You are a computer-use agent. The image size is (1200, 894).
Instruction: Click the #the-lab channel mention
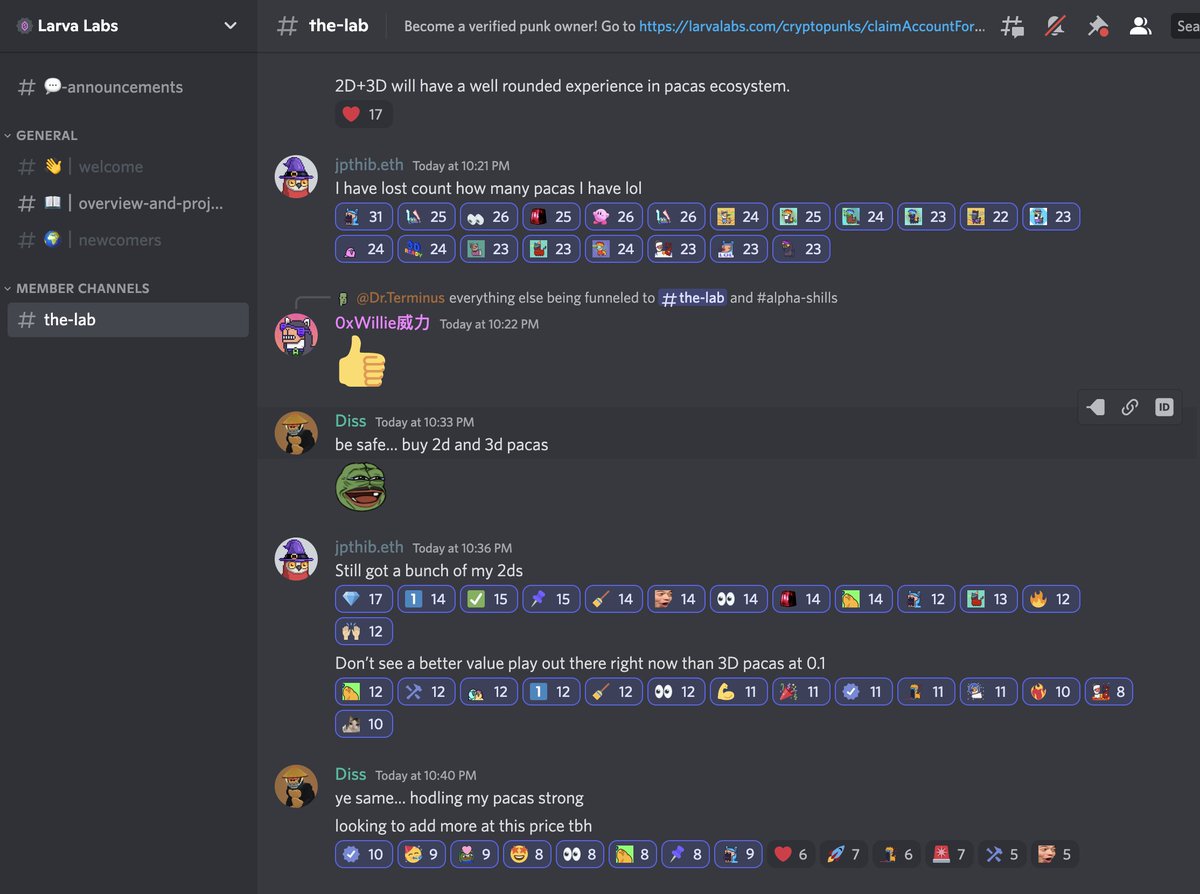(x=693, y=298)
